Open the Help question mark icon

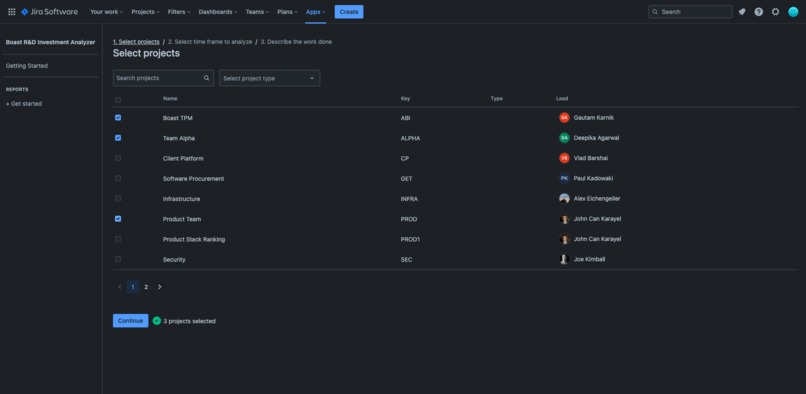pyautogui.click(x=759, y=12)
